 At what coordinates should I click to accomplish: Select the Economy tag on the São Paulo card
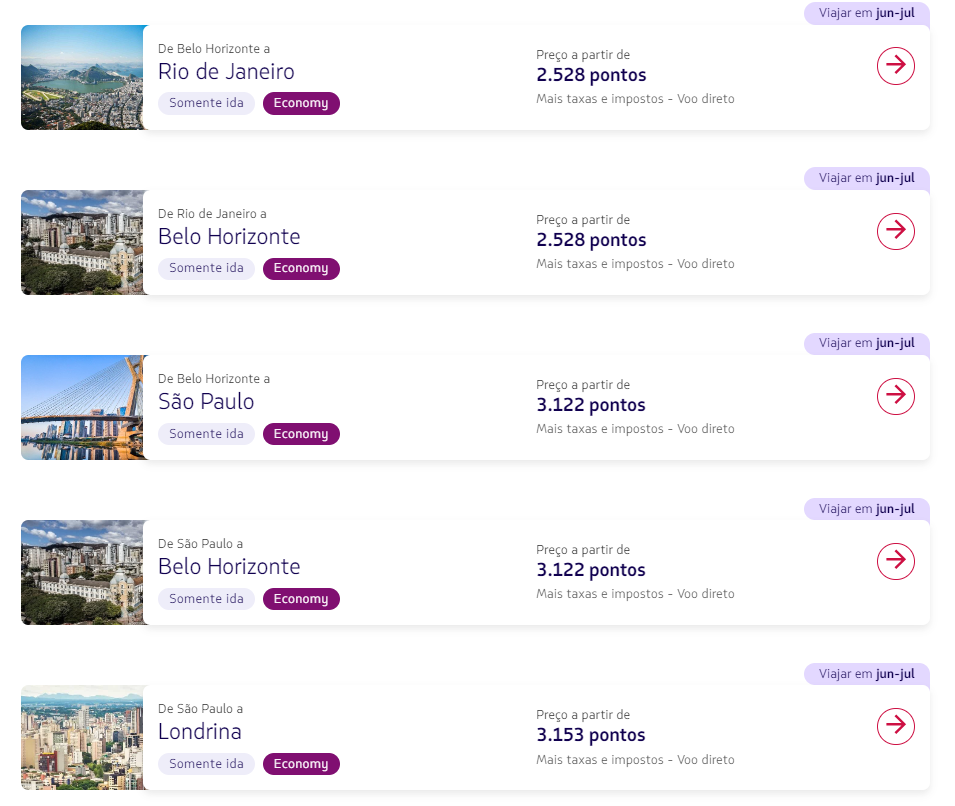301,433
